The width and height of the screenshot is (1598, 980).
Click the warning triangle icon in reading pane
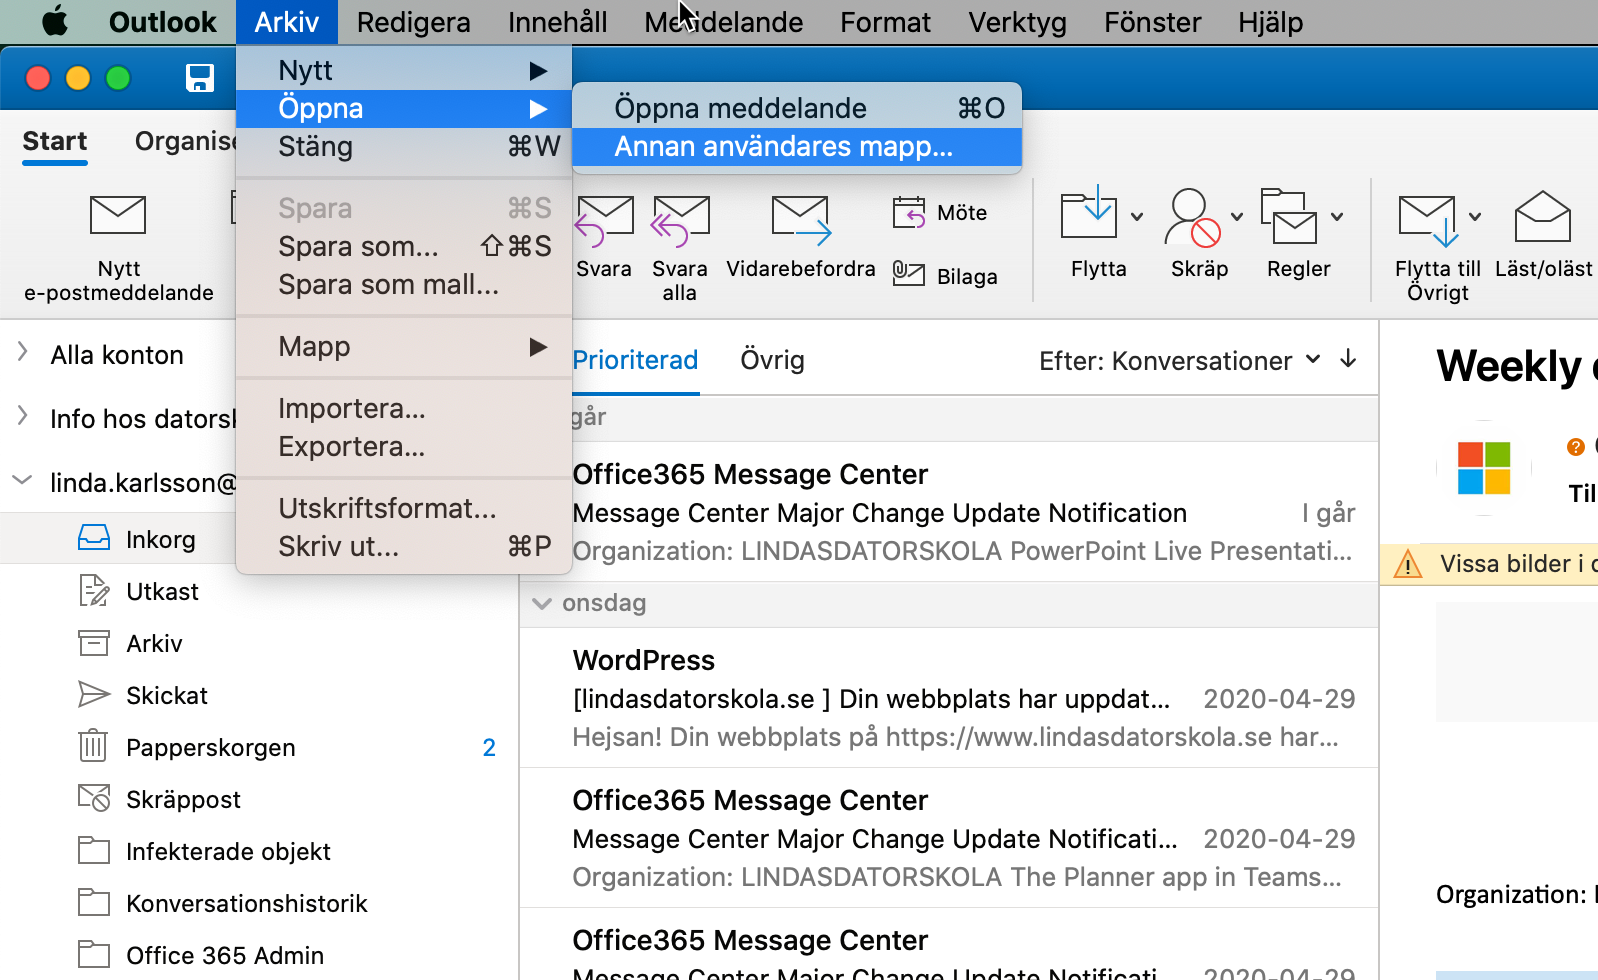tap(1408, 564)
